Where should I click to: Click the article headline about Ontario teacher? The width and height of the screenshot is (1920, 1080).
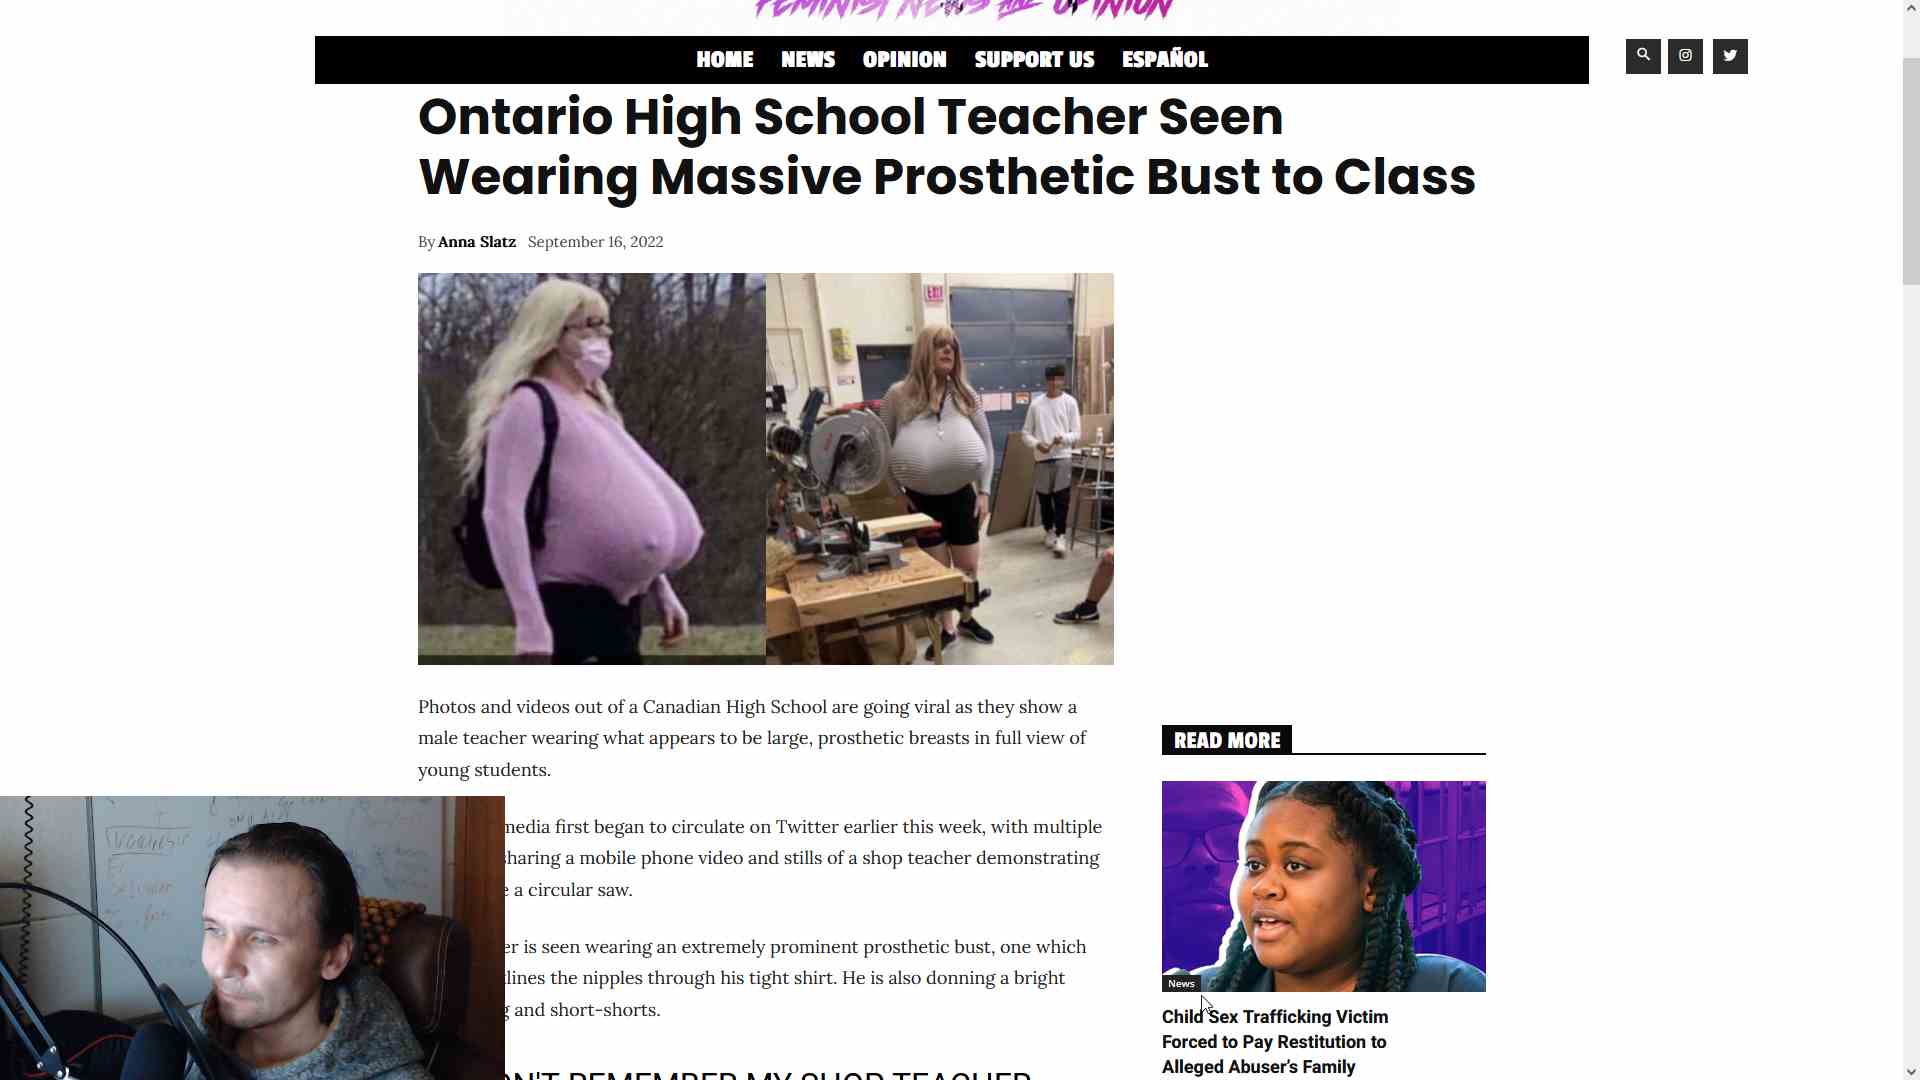click(947, 147)
